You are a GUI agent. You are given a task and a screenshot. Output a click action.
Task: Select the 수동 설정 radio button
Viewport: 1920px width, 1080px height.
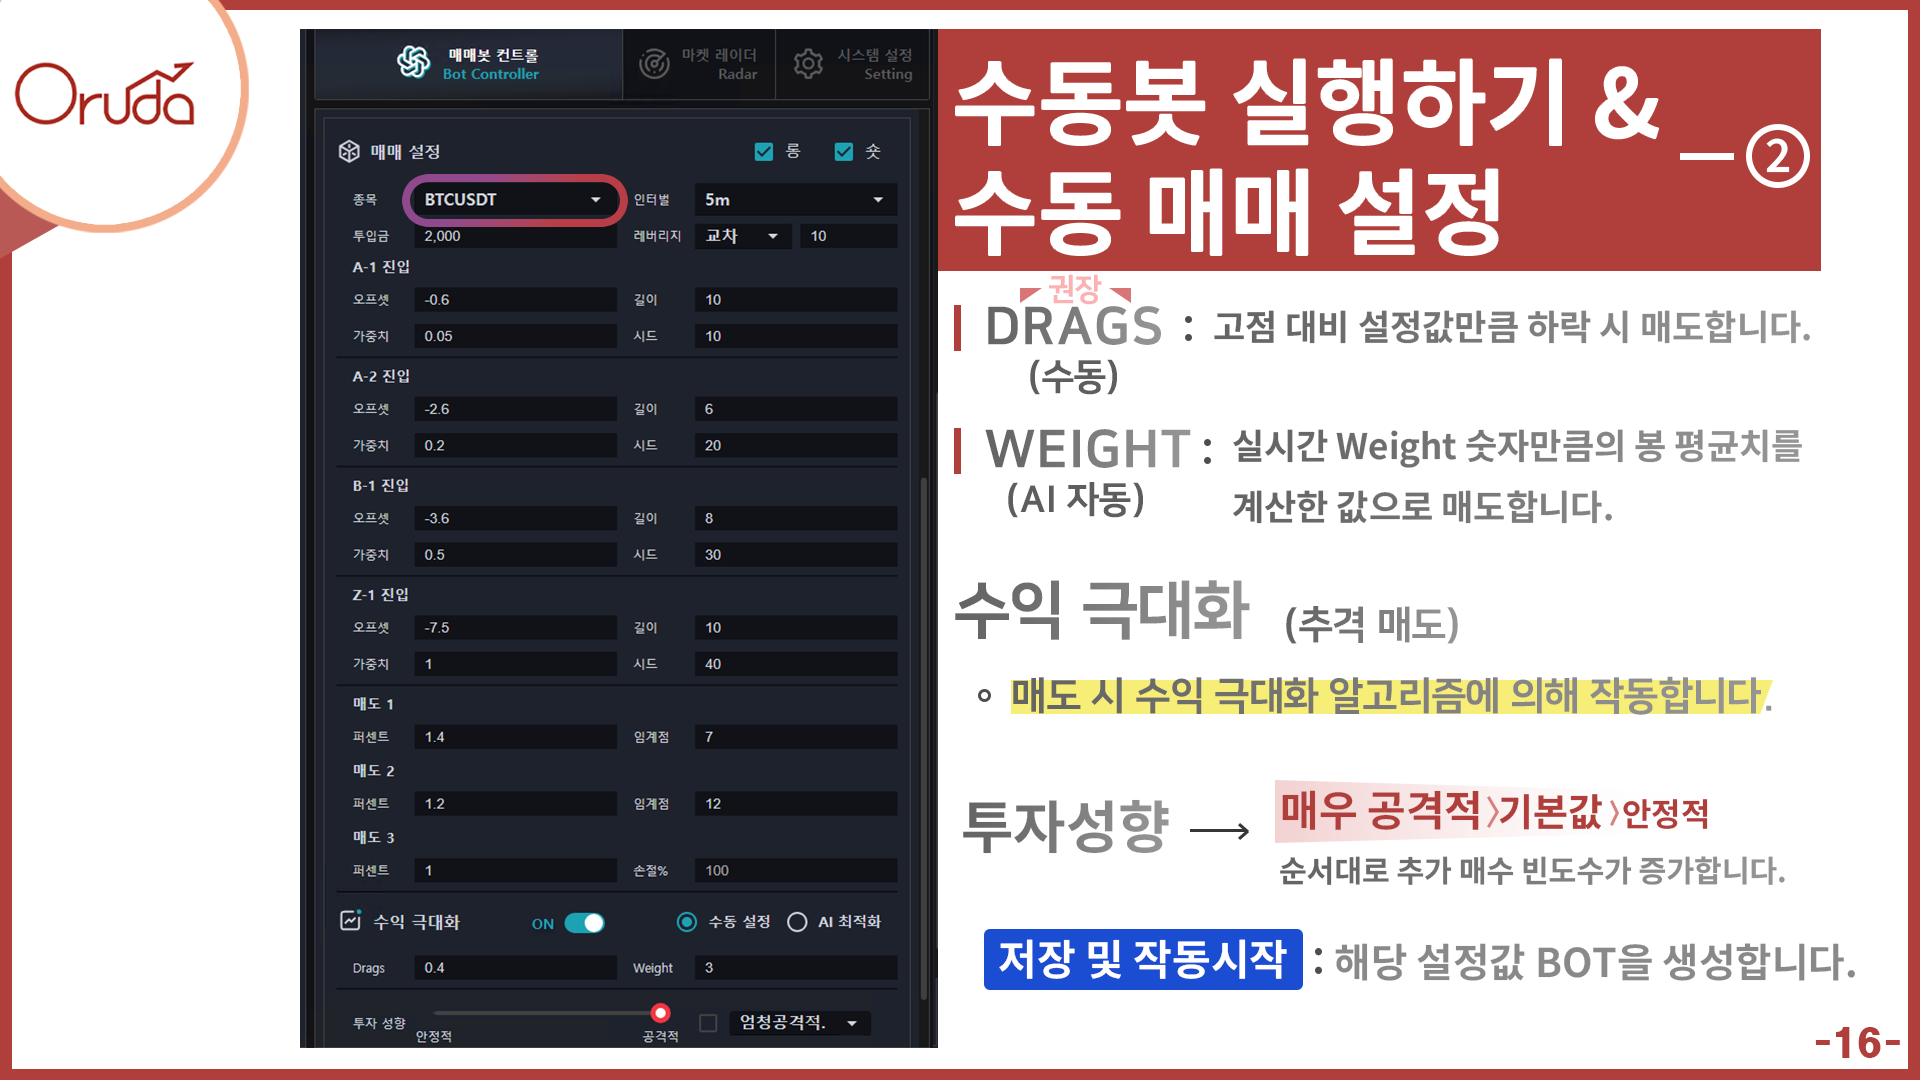[x=687, y=922]
